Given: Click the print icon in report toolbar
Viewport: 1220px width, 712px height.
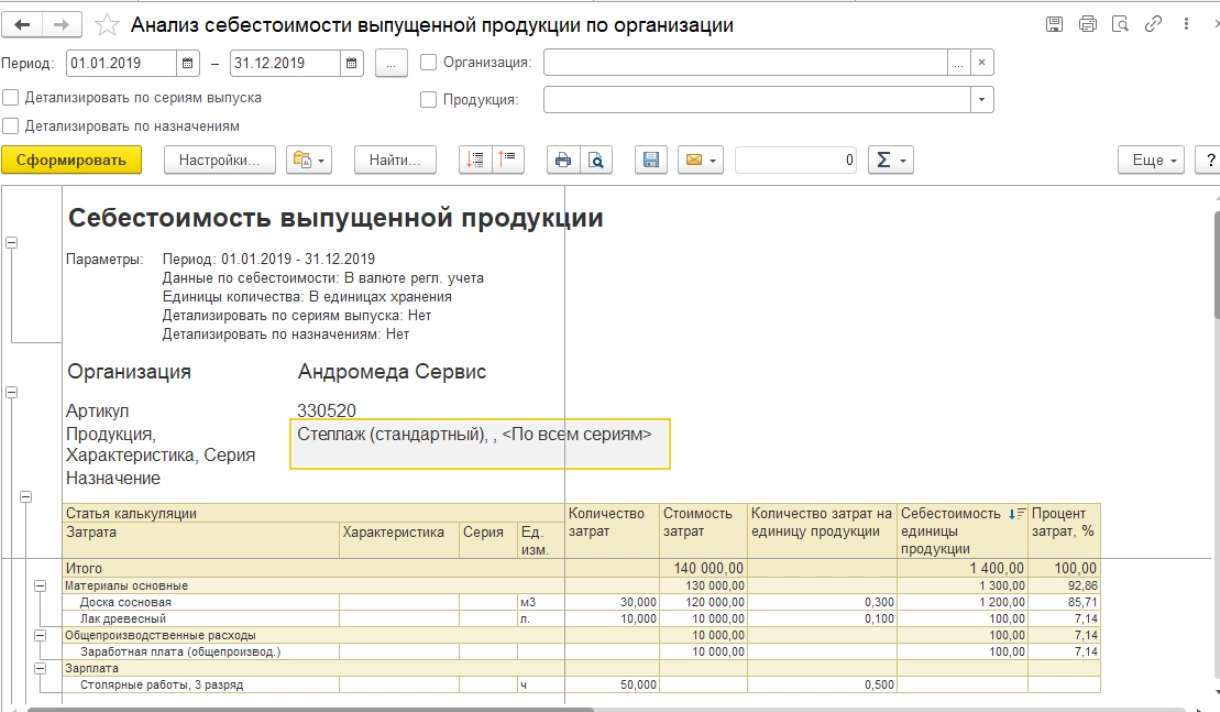Looking at the screenshot, I should coord(563,160).
